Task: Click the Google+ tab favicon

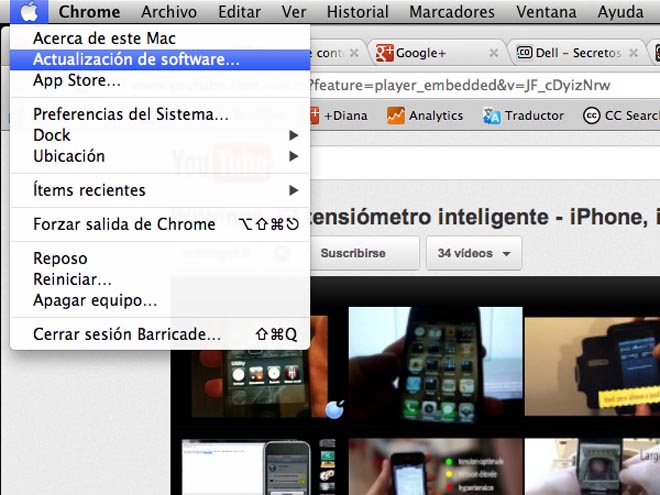Action: 384,52
